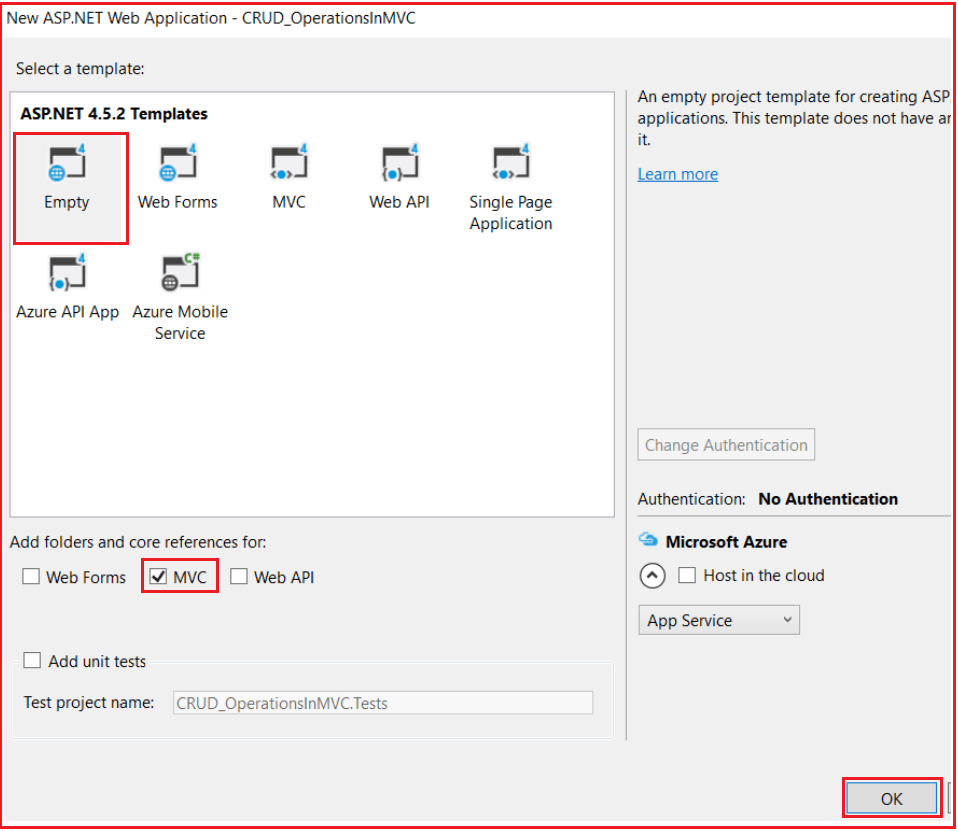The image size is (958, 831).
Task: Click the 'Add folders and core references for:' label
Action: 138,542
